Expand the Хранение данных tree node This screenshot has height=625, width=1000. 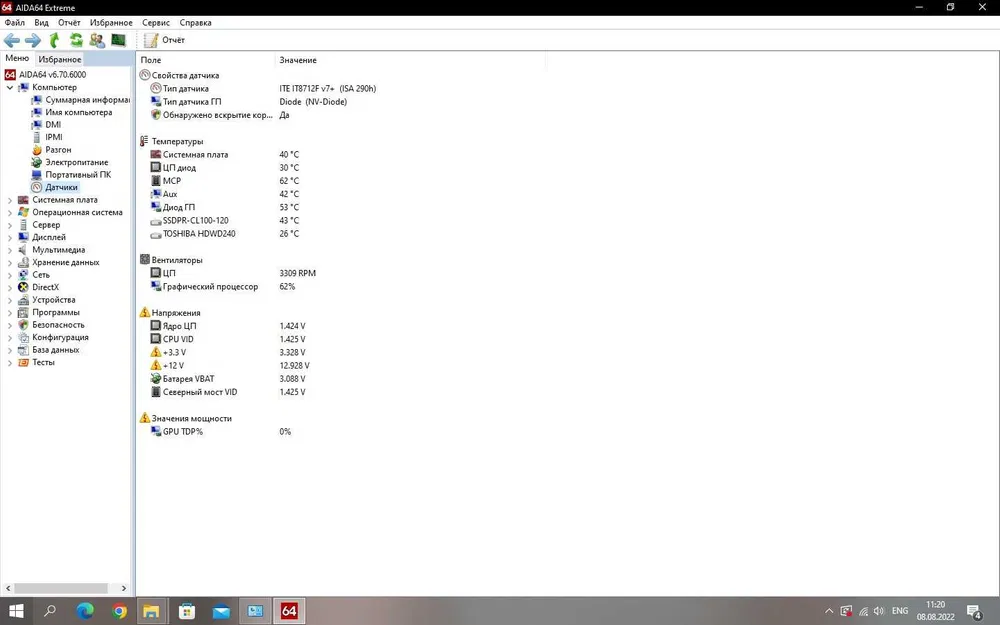10,263
